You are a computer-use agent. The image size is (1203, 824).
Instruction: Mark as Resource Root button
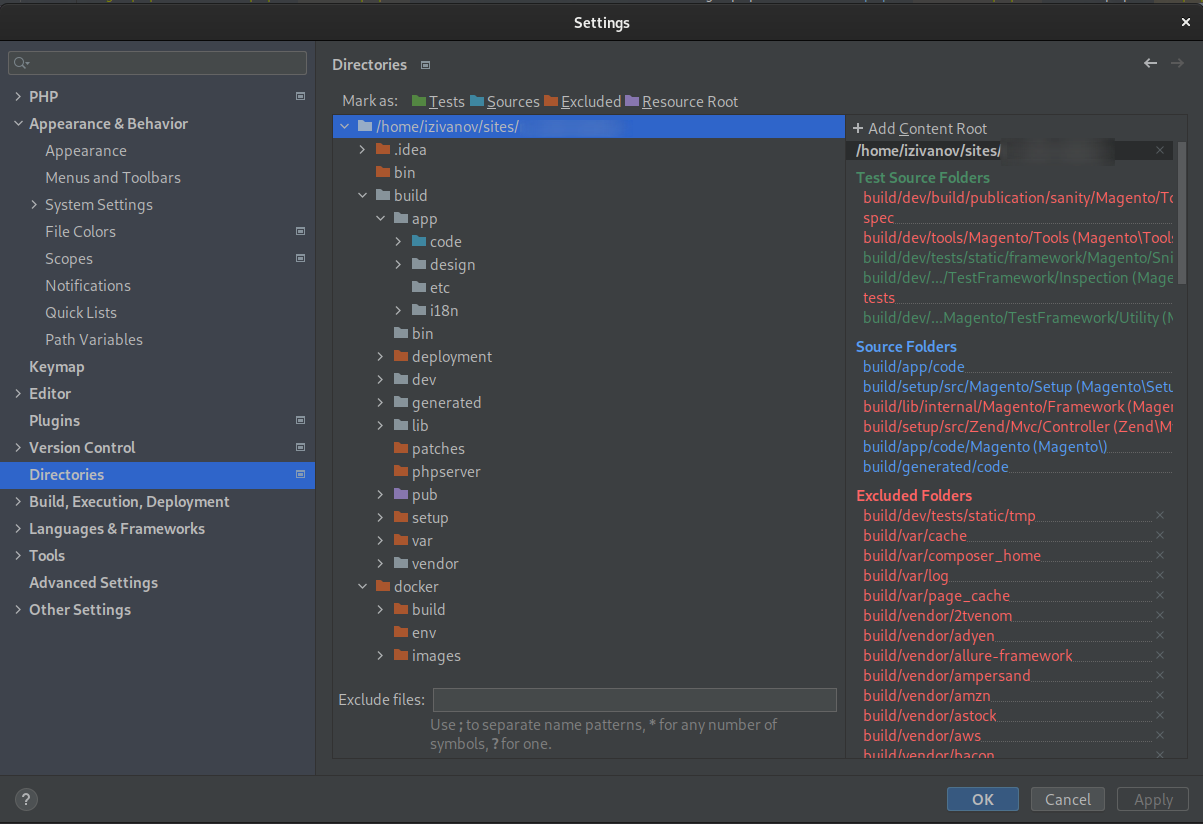(681, 101)
